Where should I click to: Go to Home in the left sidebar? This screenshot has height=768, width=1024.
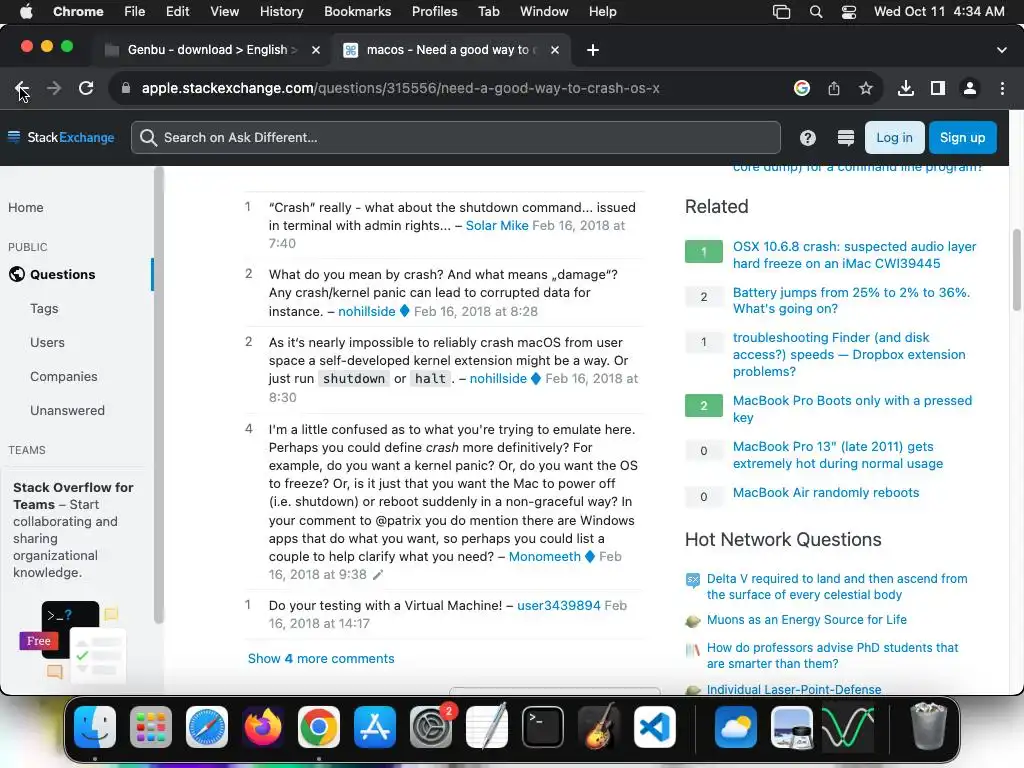click(25, 207)
